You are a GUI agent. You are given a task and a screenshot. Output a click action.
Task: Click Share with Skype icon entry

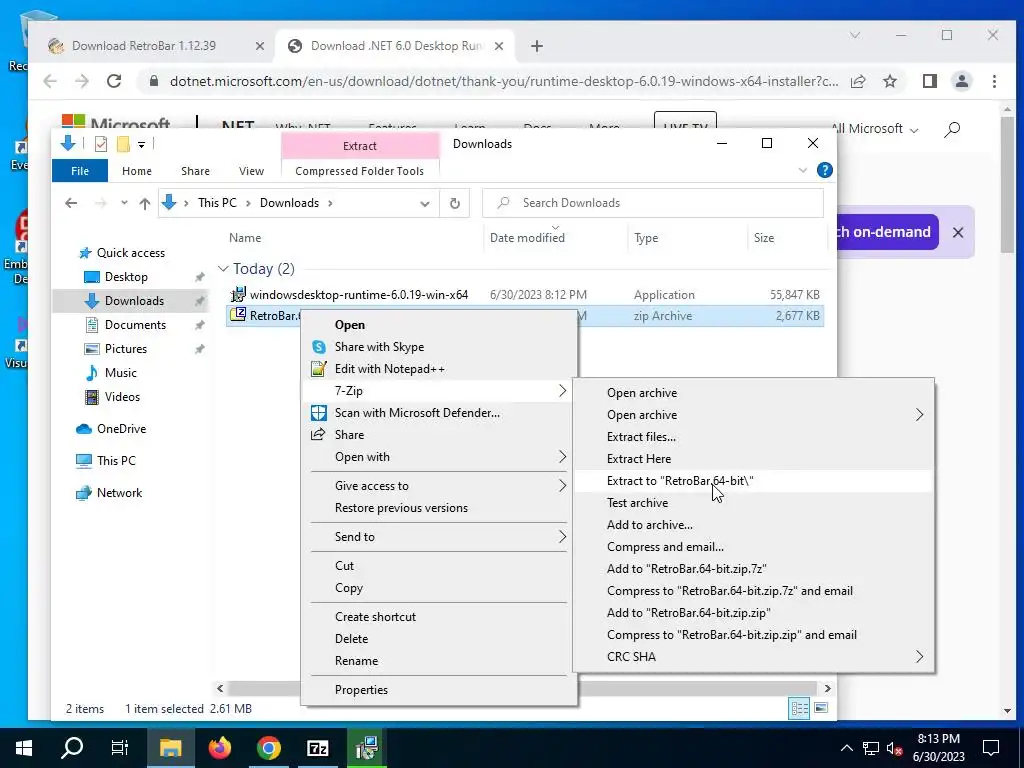tap(319, 347)
